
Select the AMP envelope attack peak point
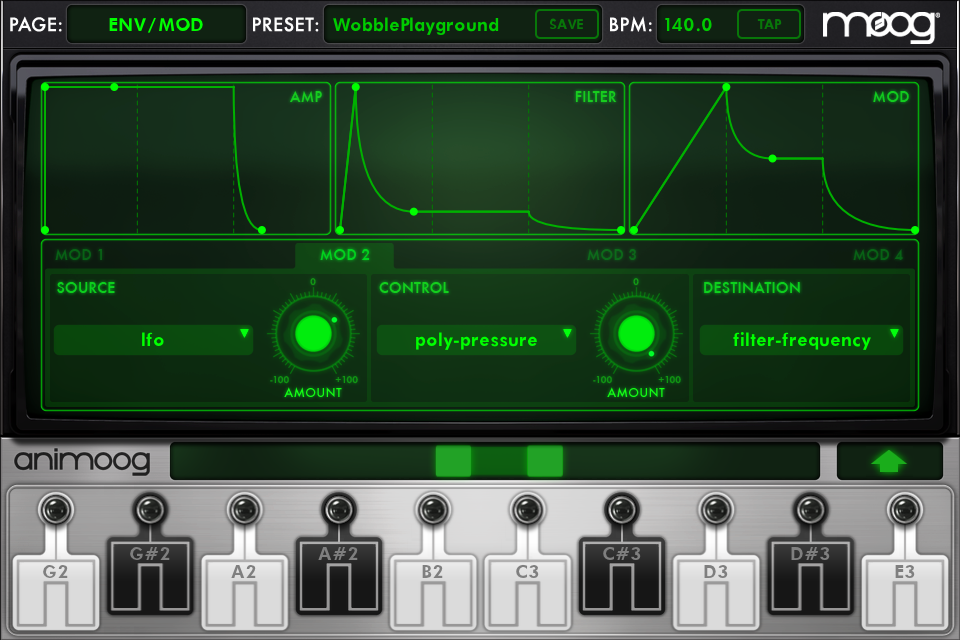tap(114, 87)
